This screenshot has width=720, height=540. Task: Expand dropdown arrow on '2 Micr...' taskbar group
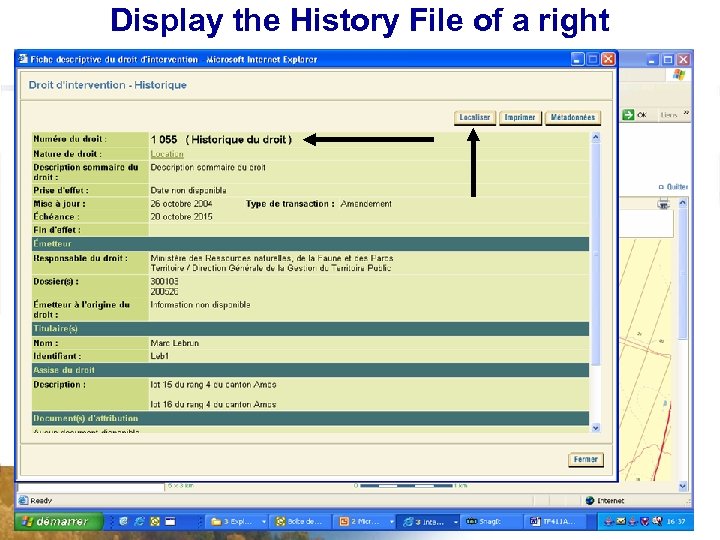392,522
